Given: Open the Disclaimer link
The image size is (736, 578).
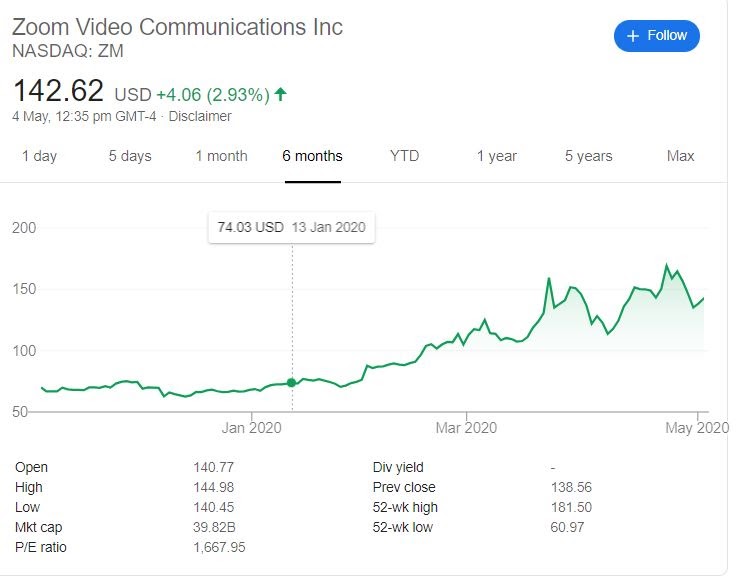Looking at the screenshot, I should pyautogui.click(x=198, y=116).
